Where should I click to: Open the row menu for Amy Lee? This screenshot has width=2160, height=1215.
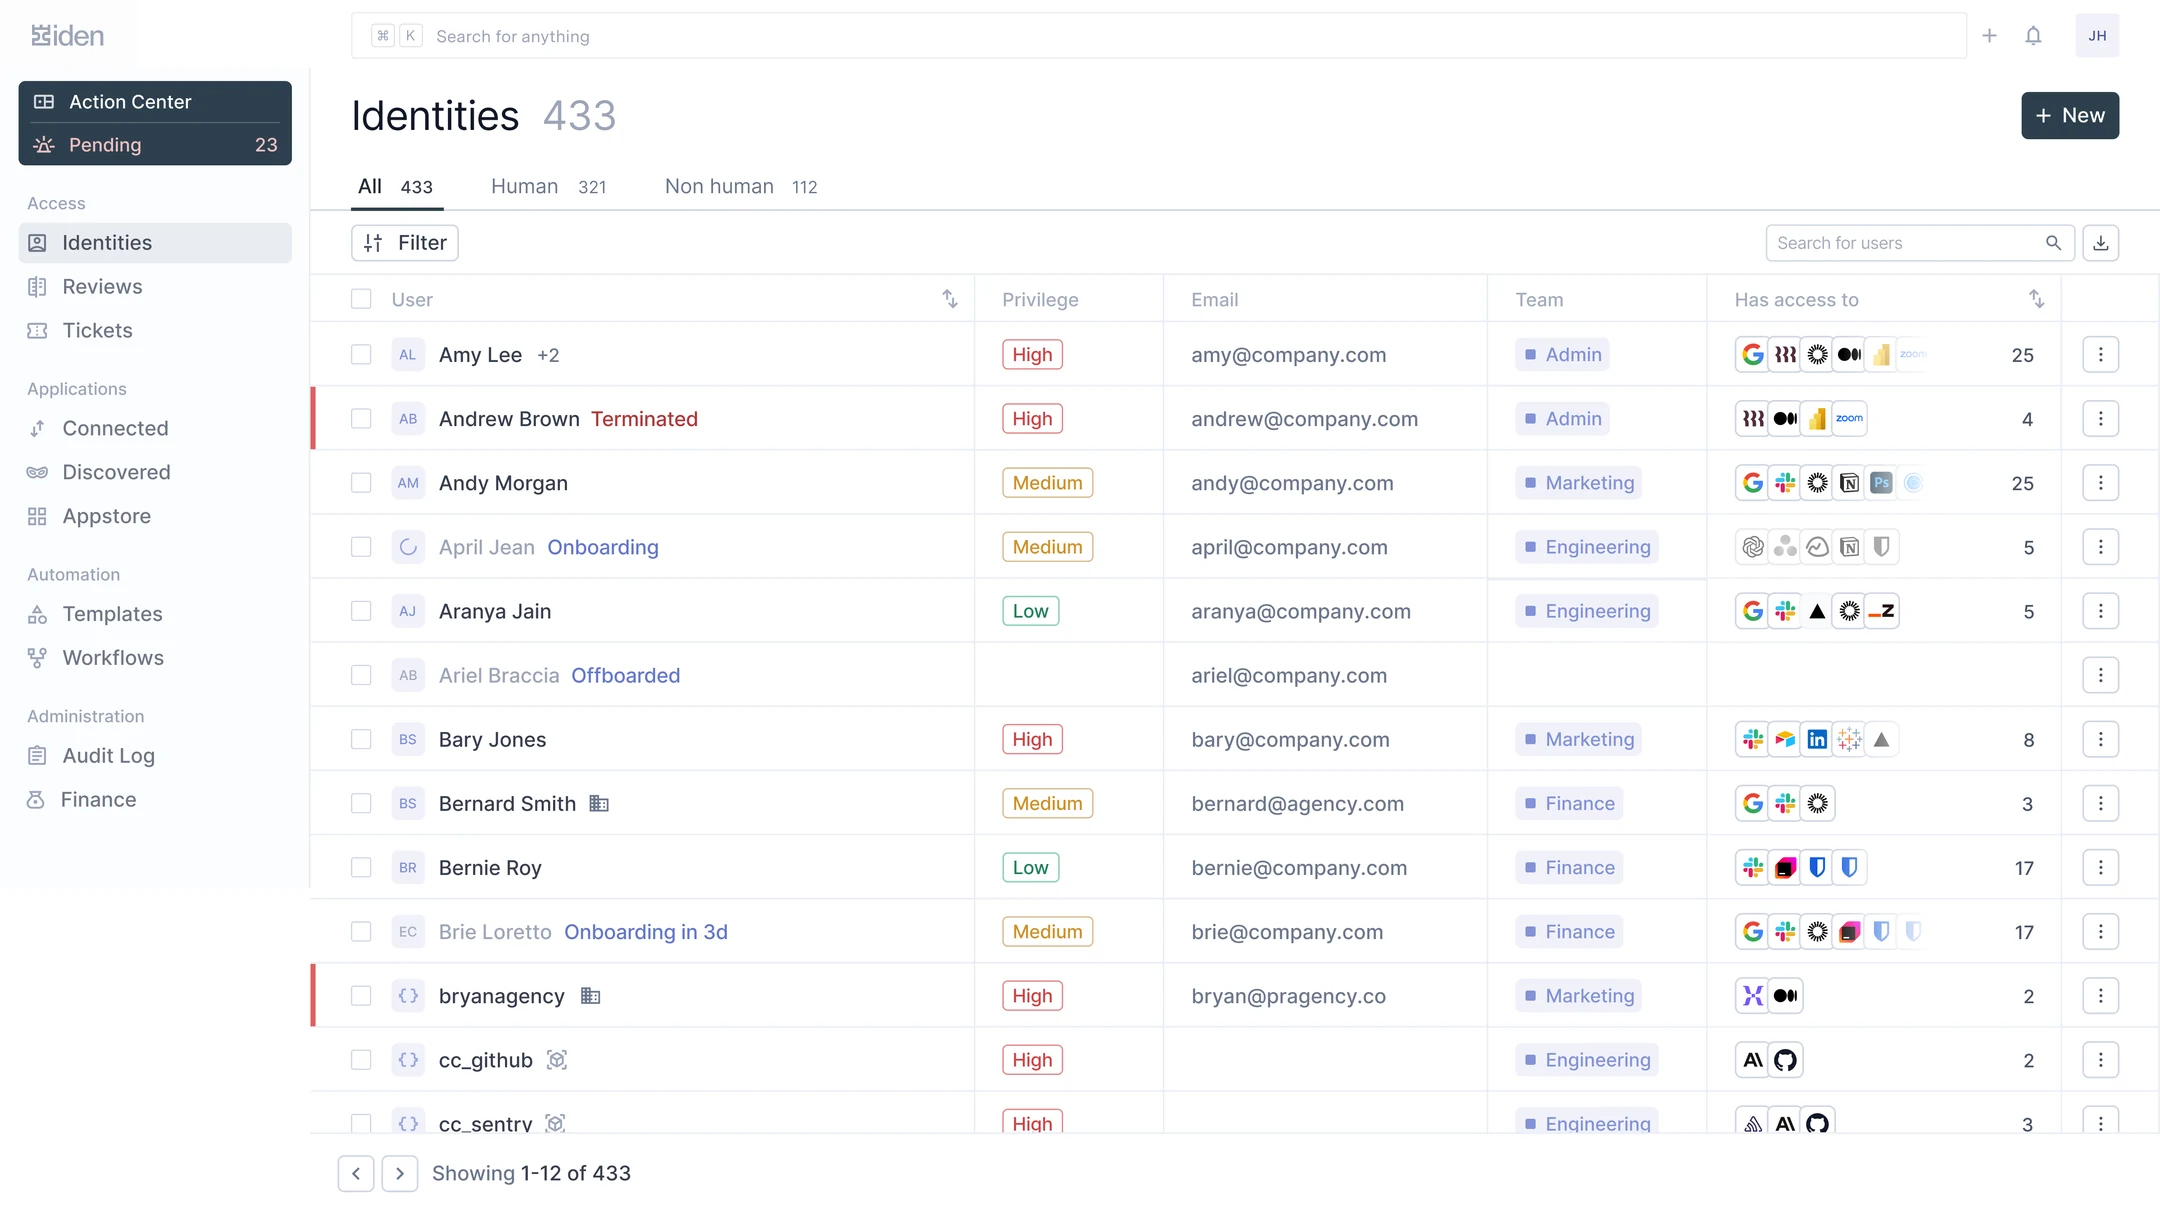pyautogui.click(x=2100, y=355)
